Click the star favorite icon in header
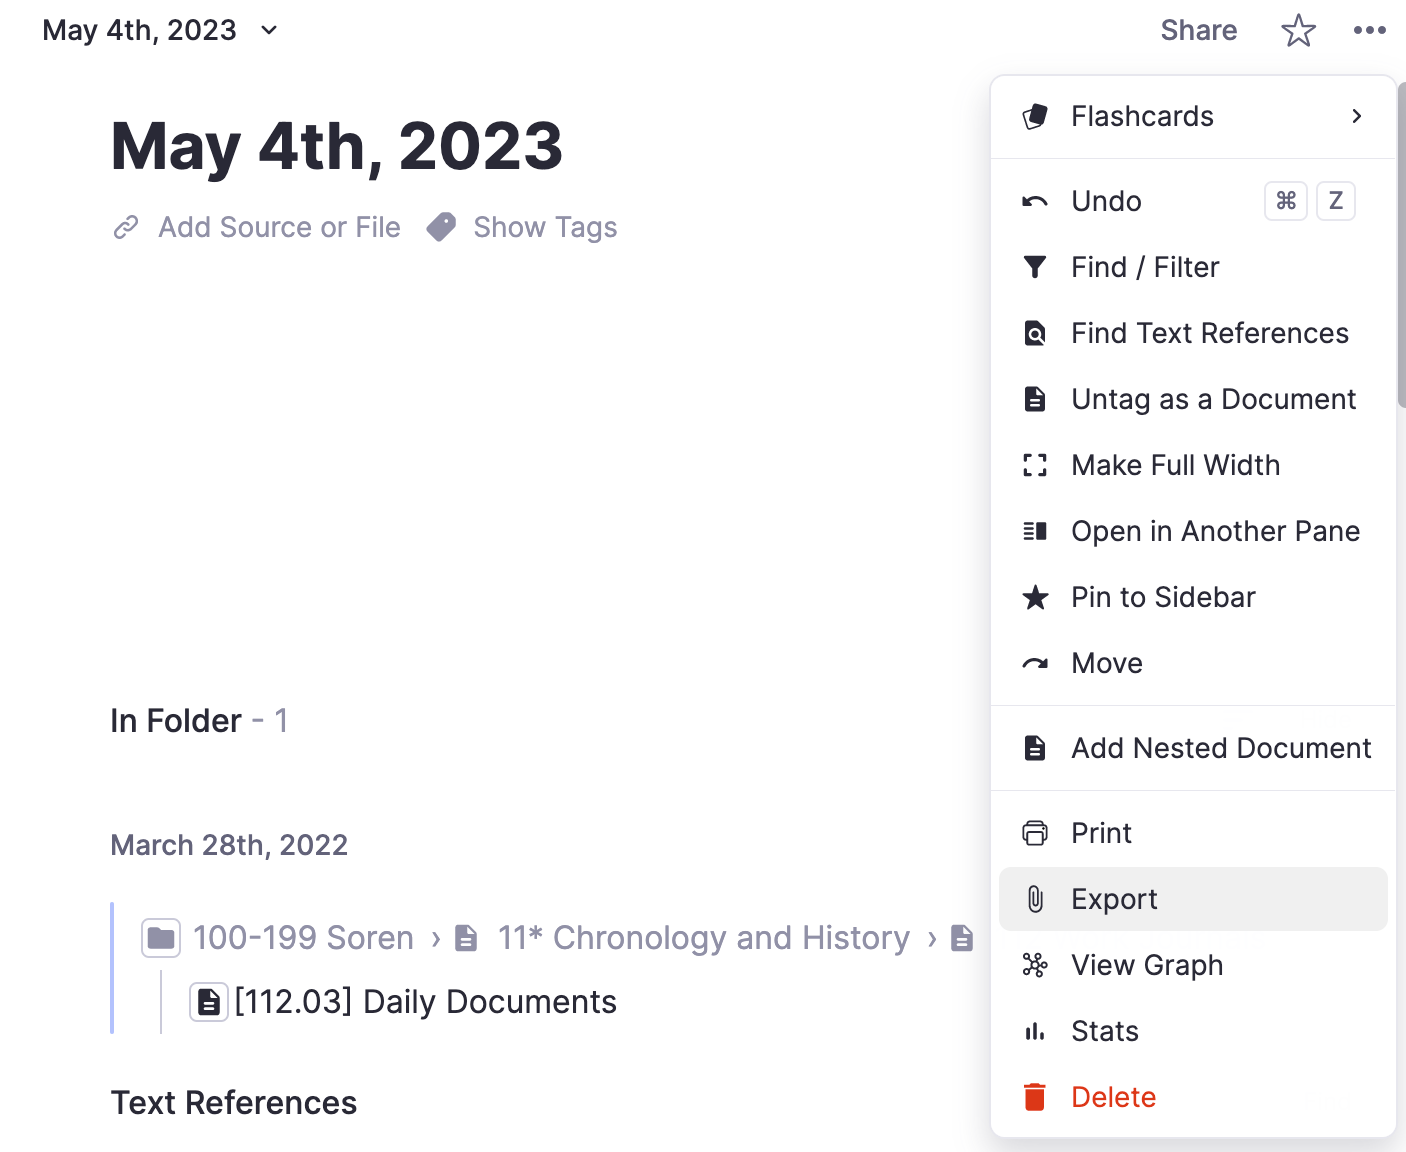 (1298, 31)
